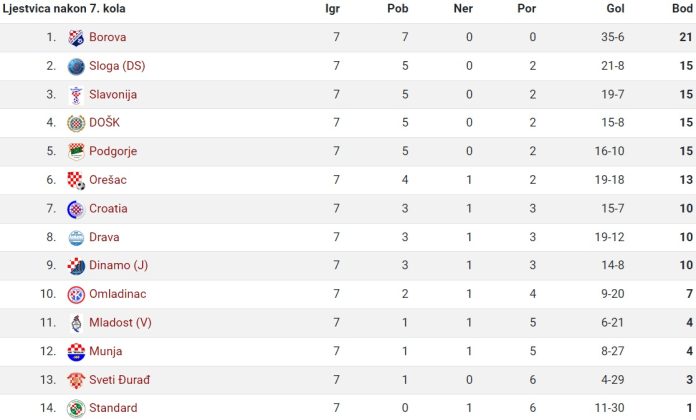Click the Dinamo (J) crest icon

point(76,266)
